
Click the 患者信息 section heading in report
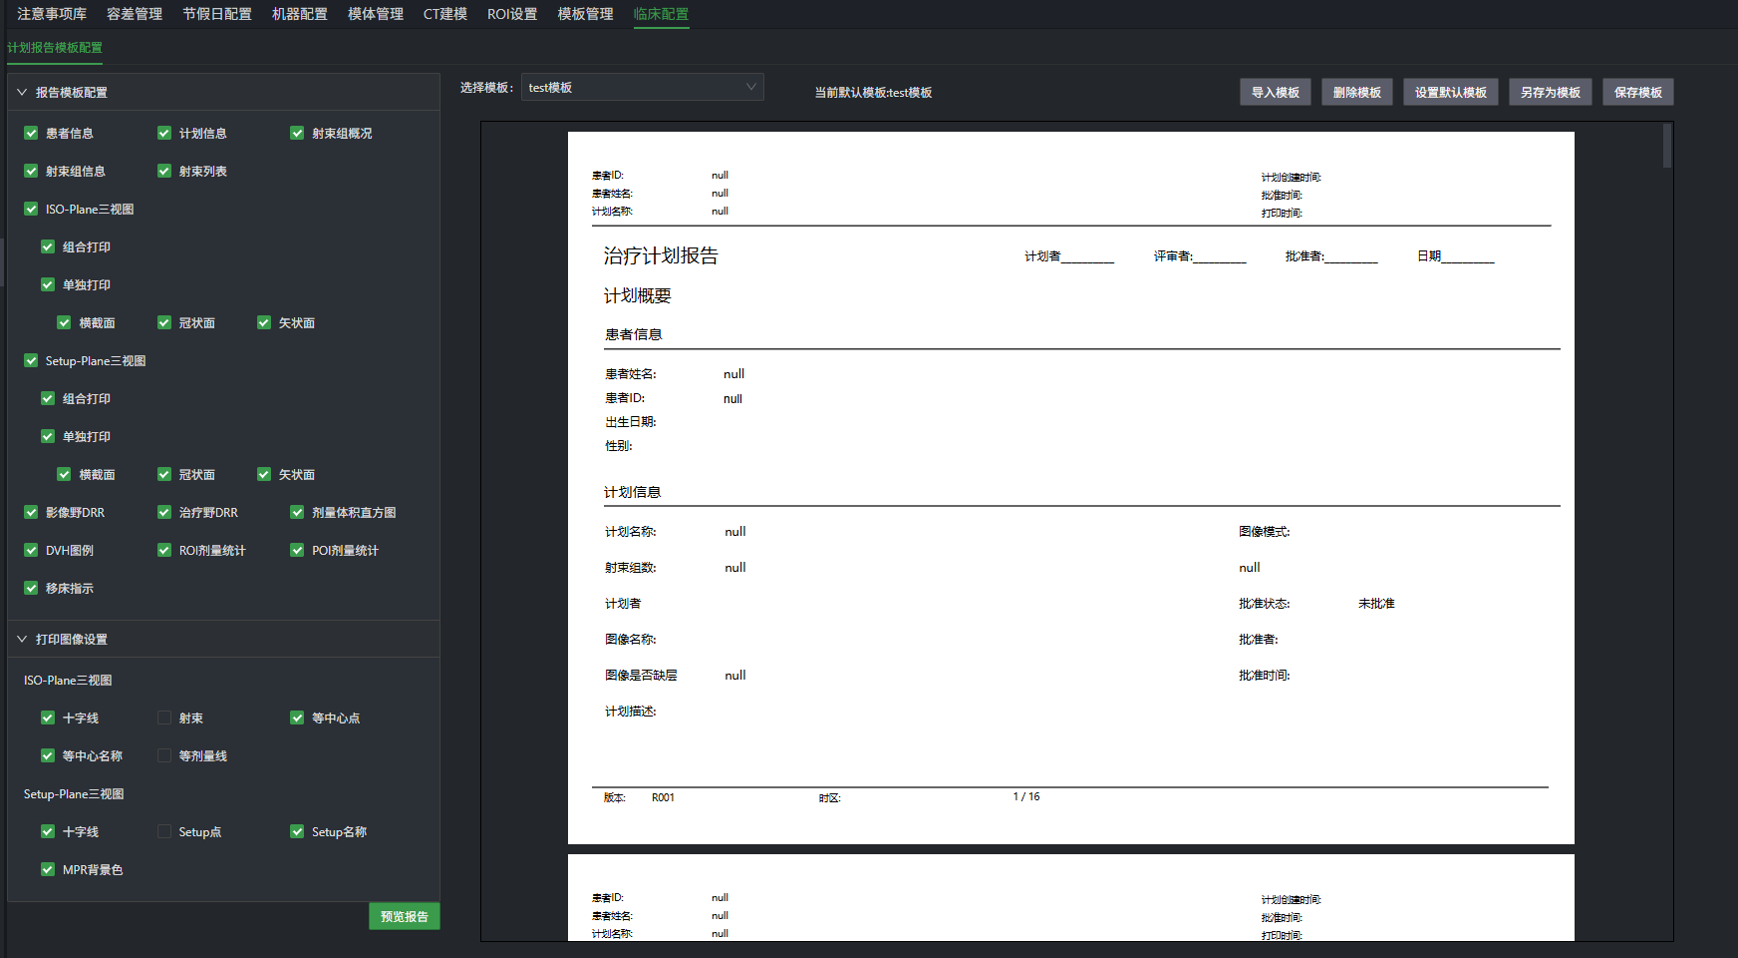[x=633, y=334]
